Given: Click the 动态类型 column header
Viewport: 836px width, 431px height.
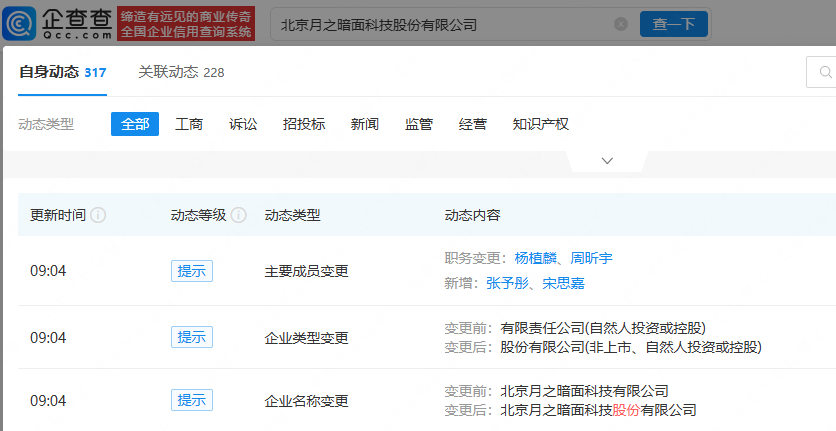Looking at the screenshot, I should coord(292,215).
